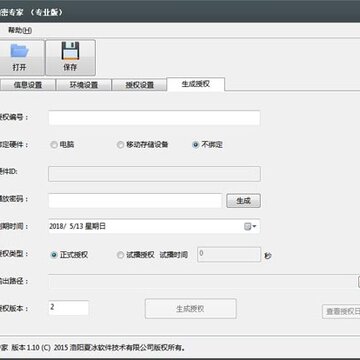360x360 pixels.
Task: Click the 打开 folder icon
Action: click(20, 50)
